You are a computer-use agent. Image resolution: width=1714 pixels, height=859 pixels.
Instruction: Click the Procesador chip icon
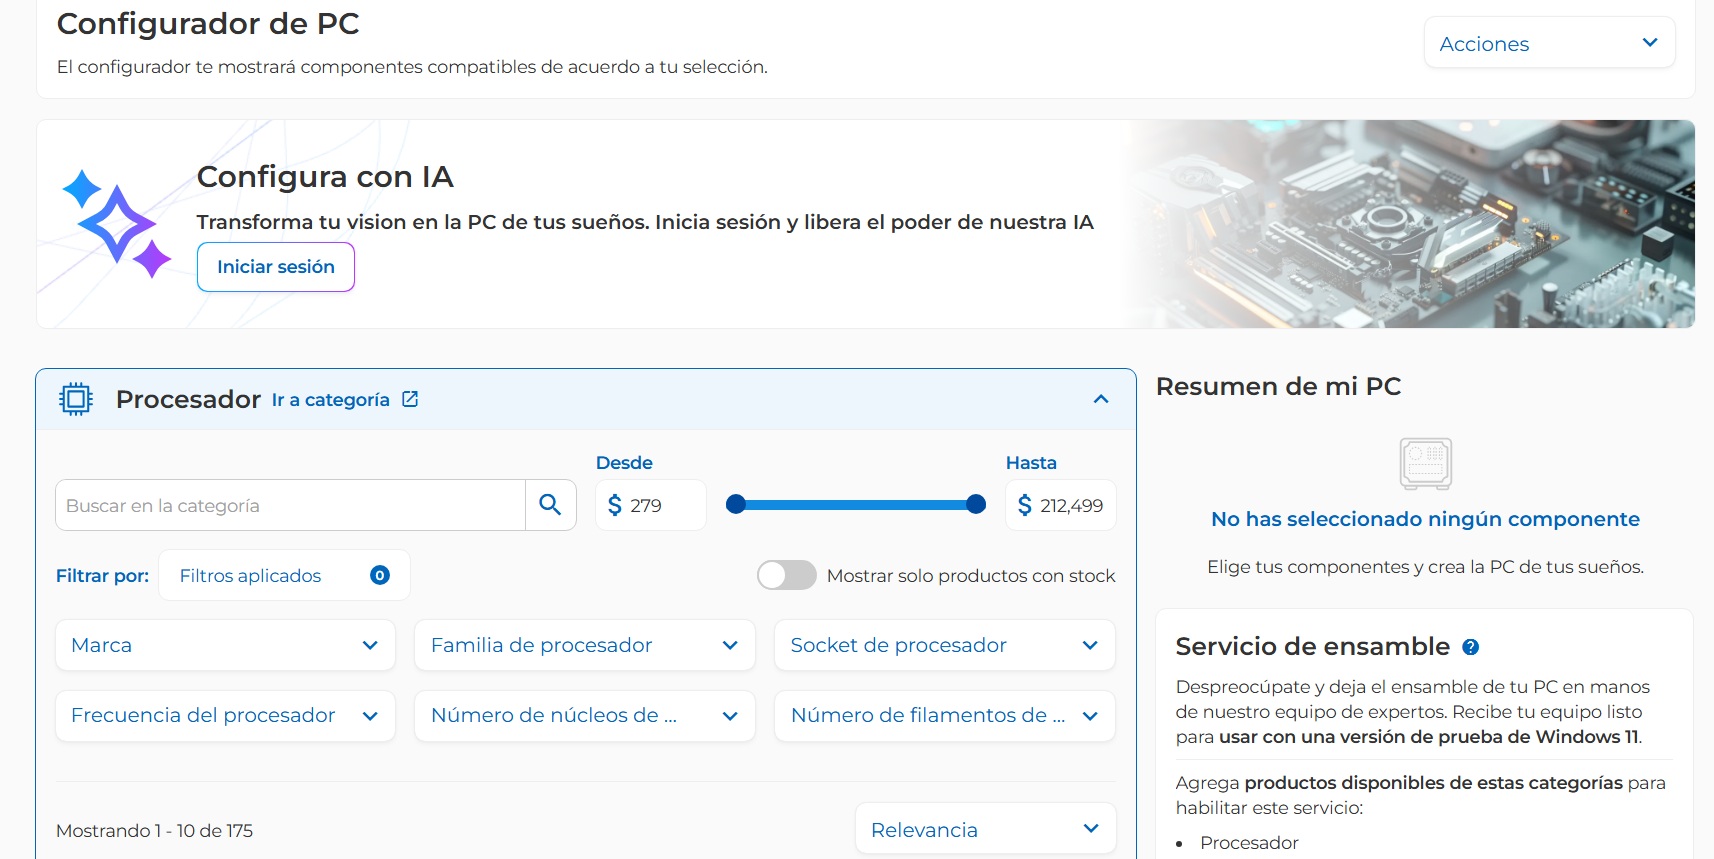[x=76, y=399]
